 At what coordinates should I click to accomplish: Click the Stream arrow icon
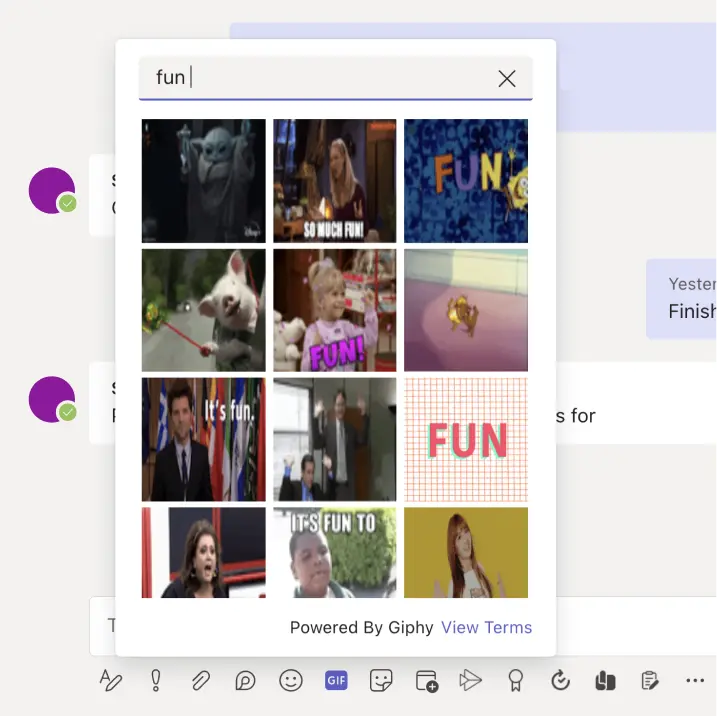(x=470, y=681)
